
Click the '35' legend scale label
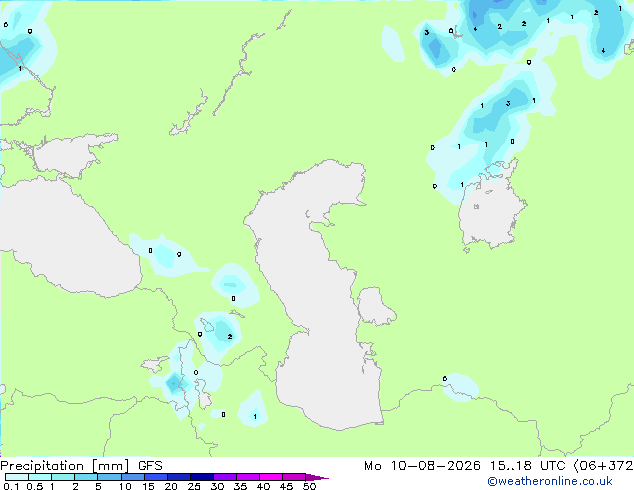tap(240, 486)
